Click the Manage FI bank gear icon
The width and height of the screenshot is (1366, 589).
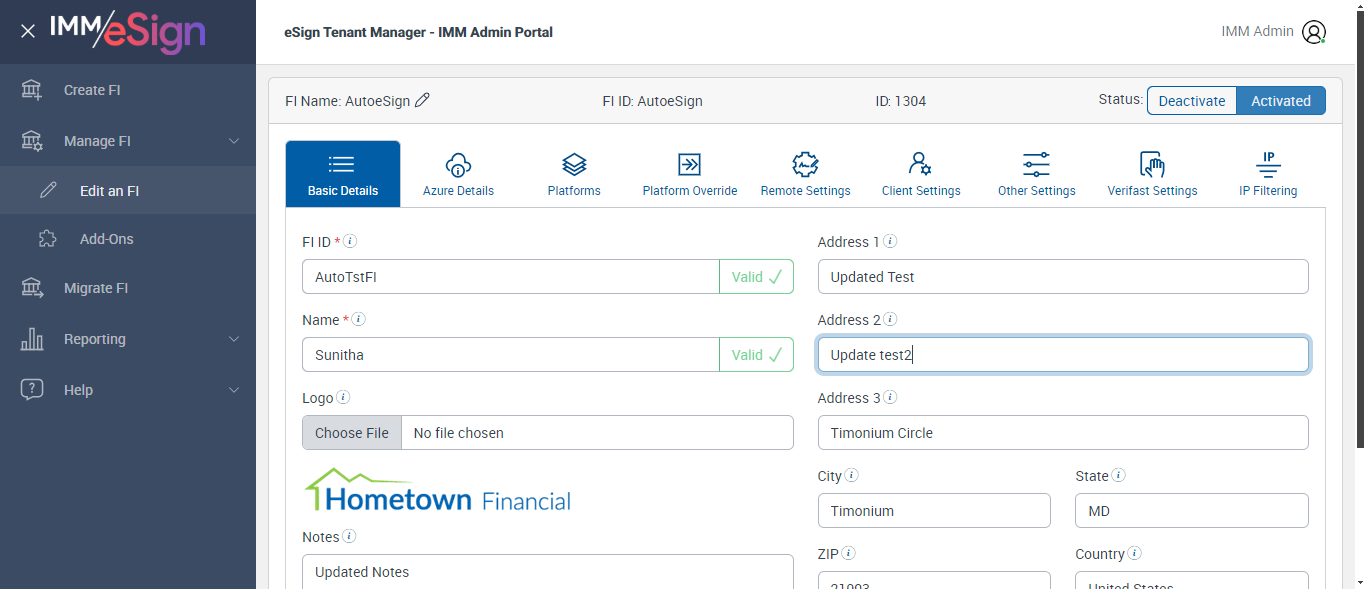point(32,141)
